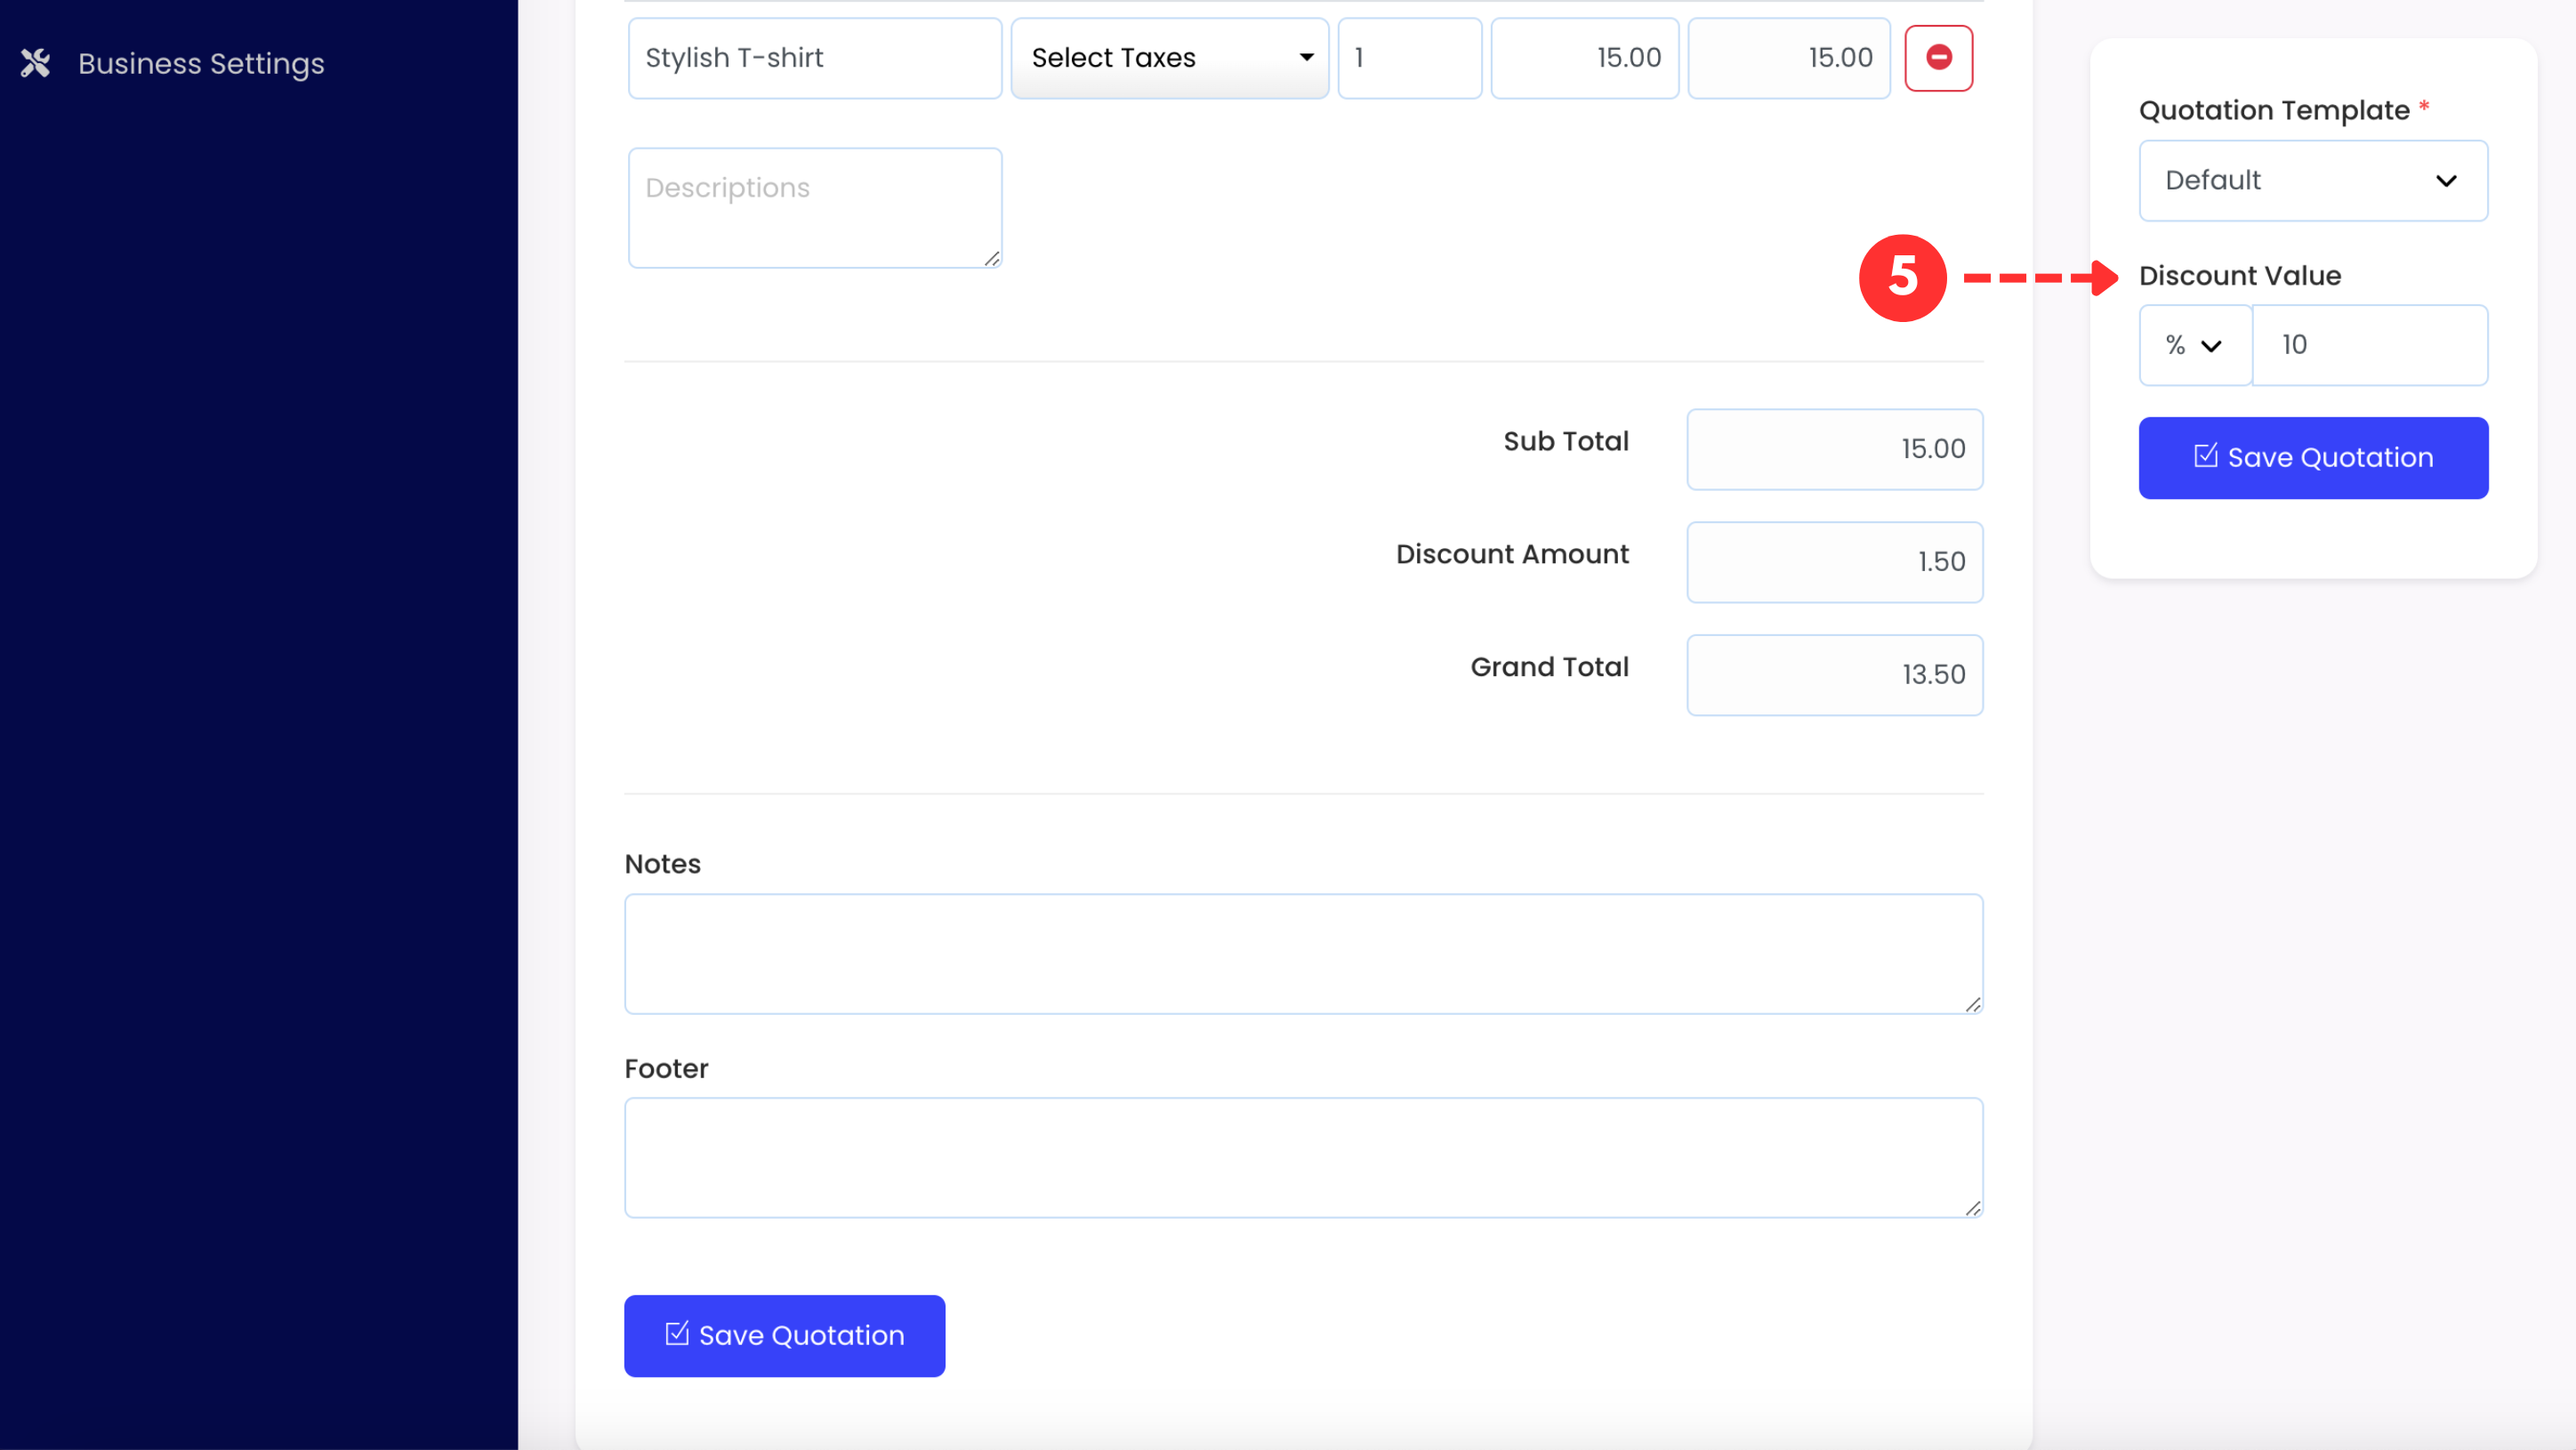Click the Sub Total label
This screenshot has width=2576, height=1450.
pos(1566,441)
